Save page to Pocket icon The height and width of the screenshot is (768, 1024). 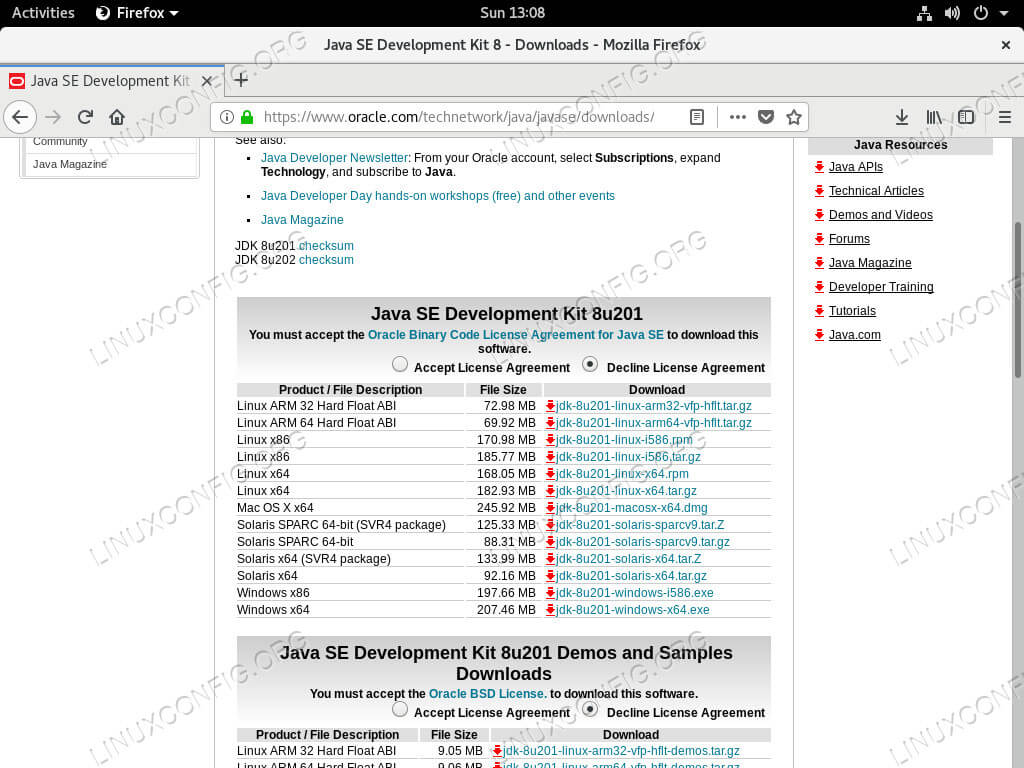click(766, 118)
